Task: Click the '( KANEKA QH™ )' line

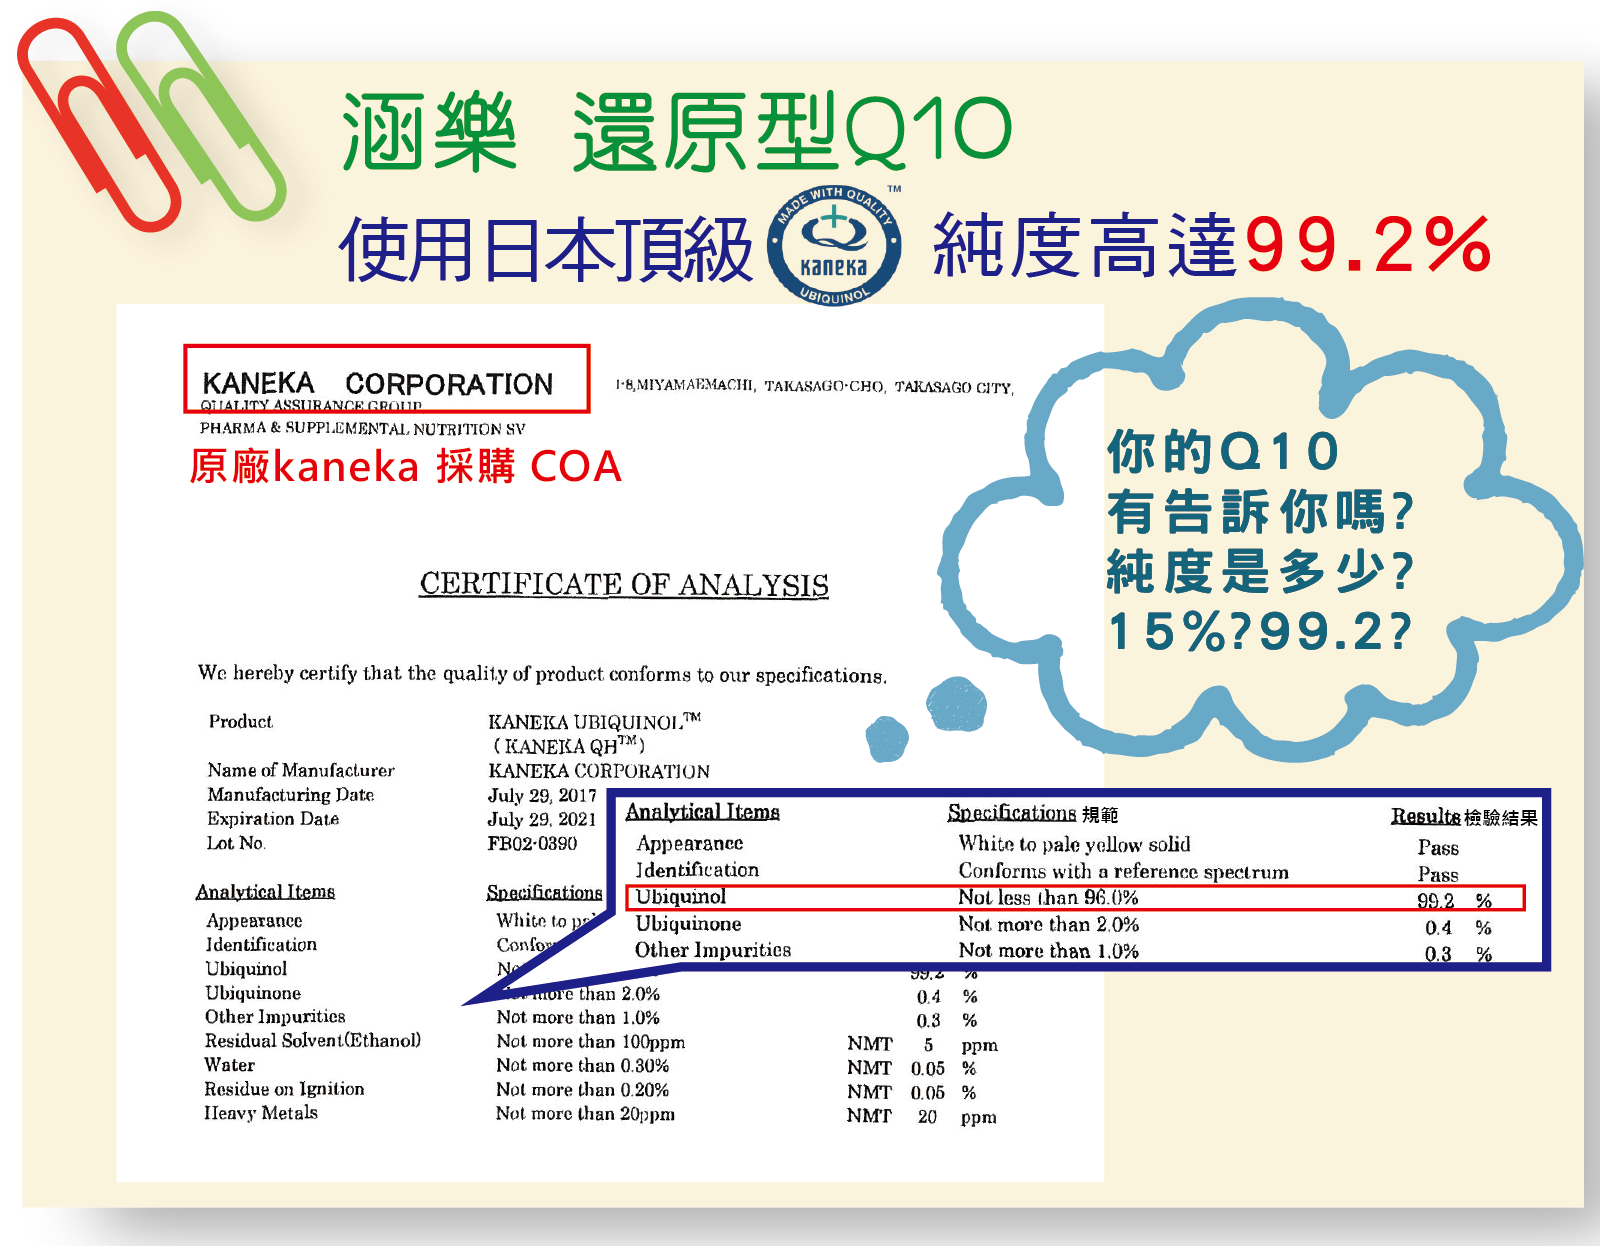Action: pyautogui.click(x=568, y=745)
